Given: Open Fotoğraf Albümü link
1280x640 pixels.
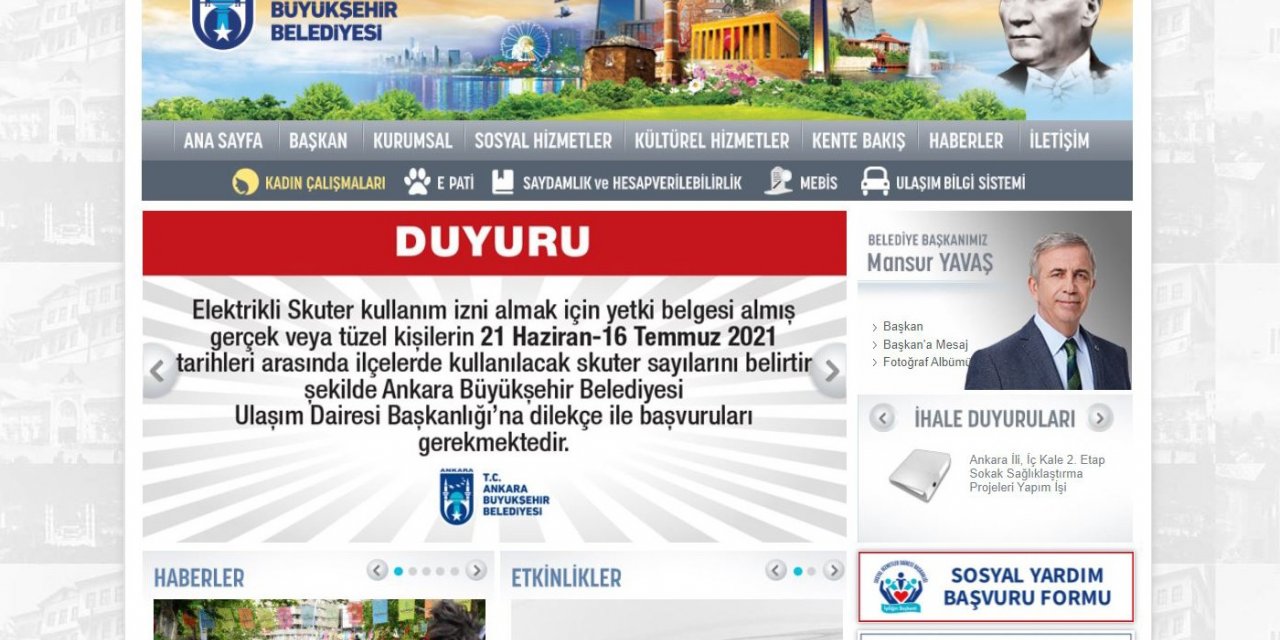Looking at the screenshot, I should [927, 362].
